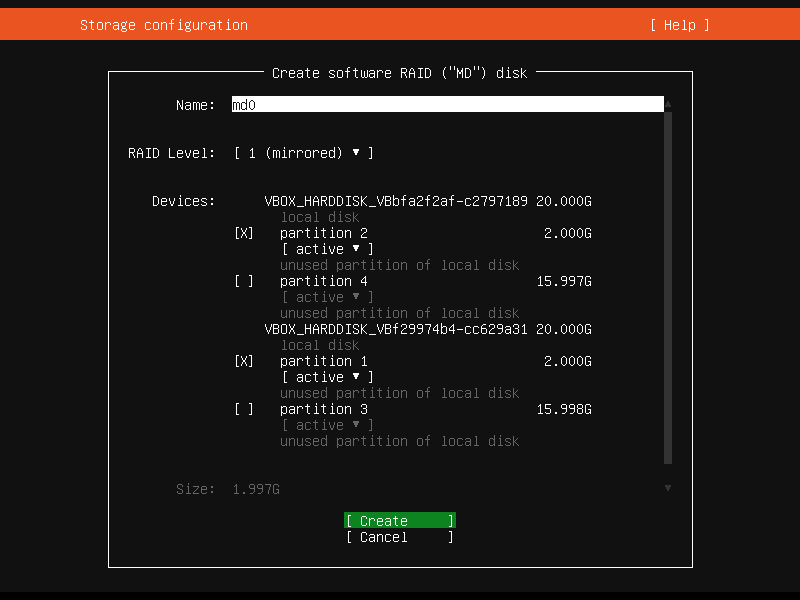Click the Devices label
Viewport: 800px width, 600px height.
pos(184,201)
